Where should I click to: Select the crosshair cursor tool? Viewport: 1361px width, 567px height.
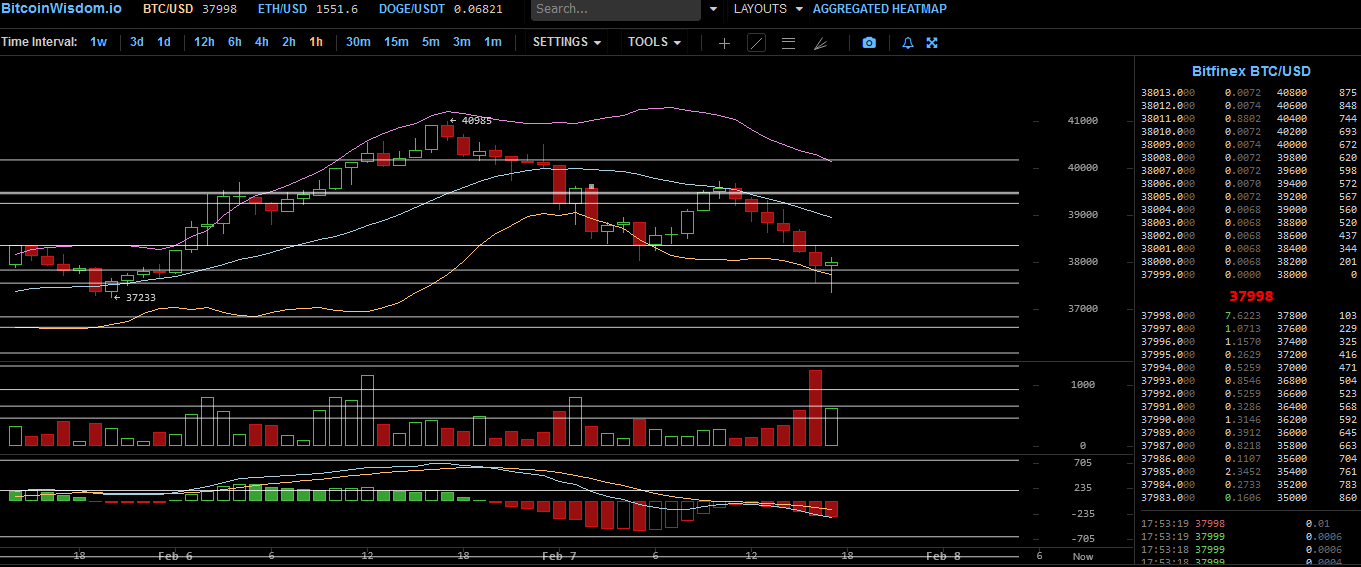pos(724,43)
